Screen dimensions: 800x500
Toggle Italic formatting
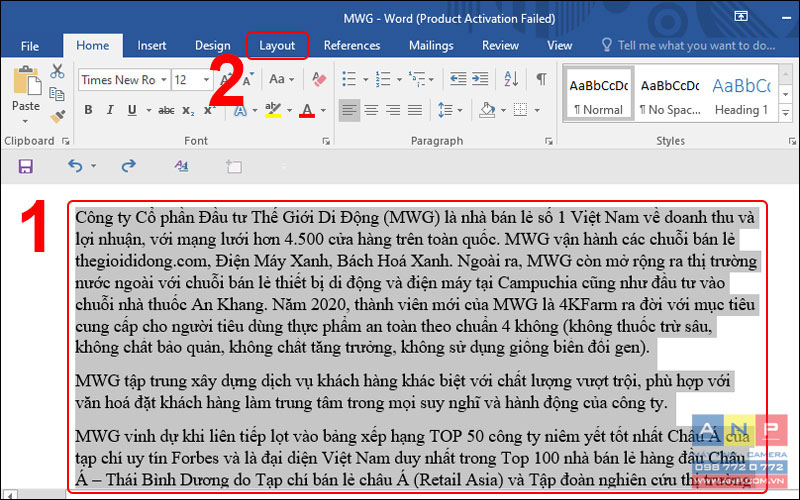[110, 110]
